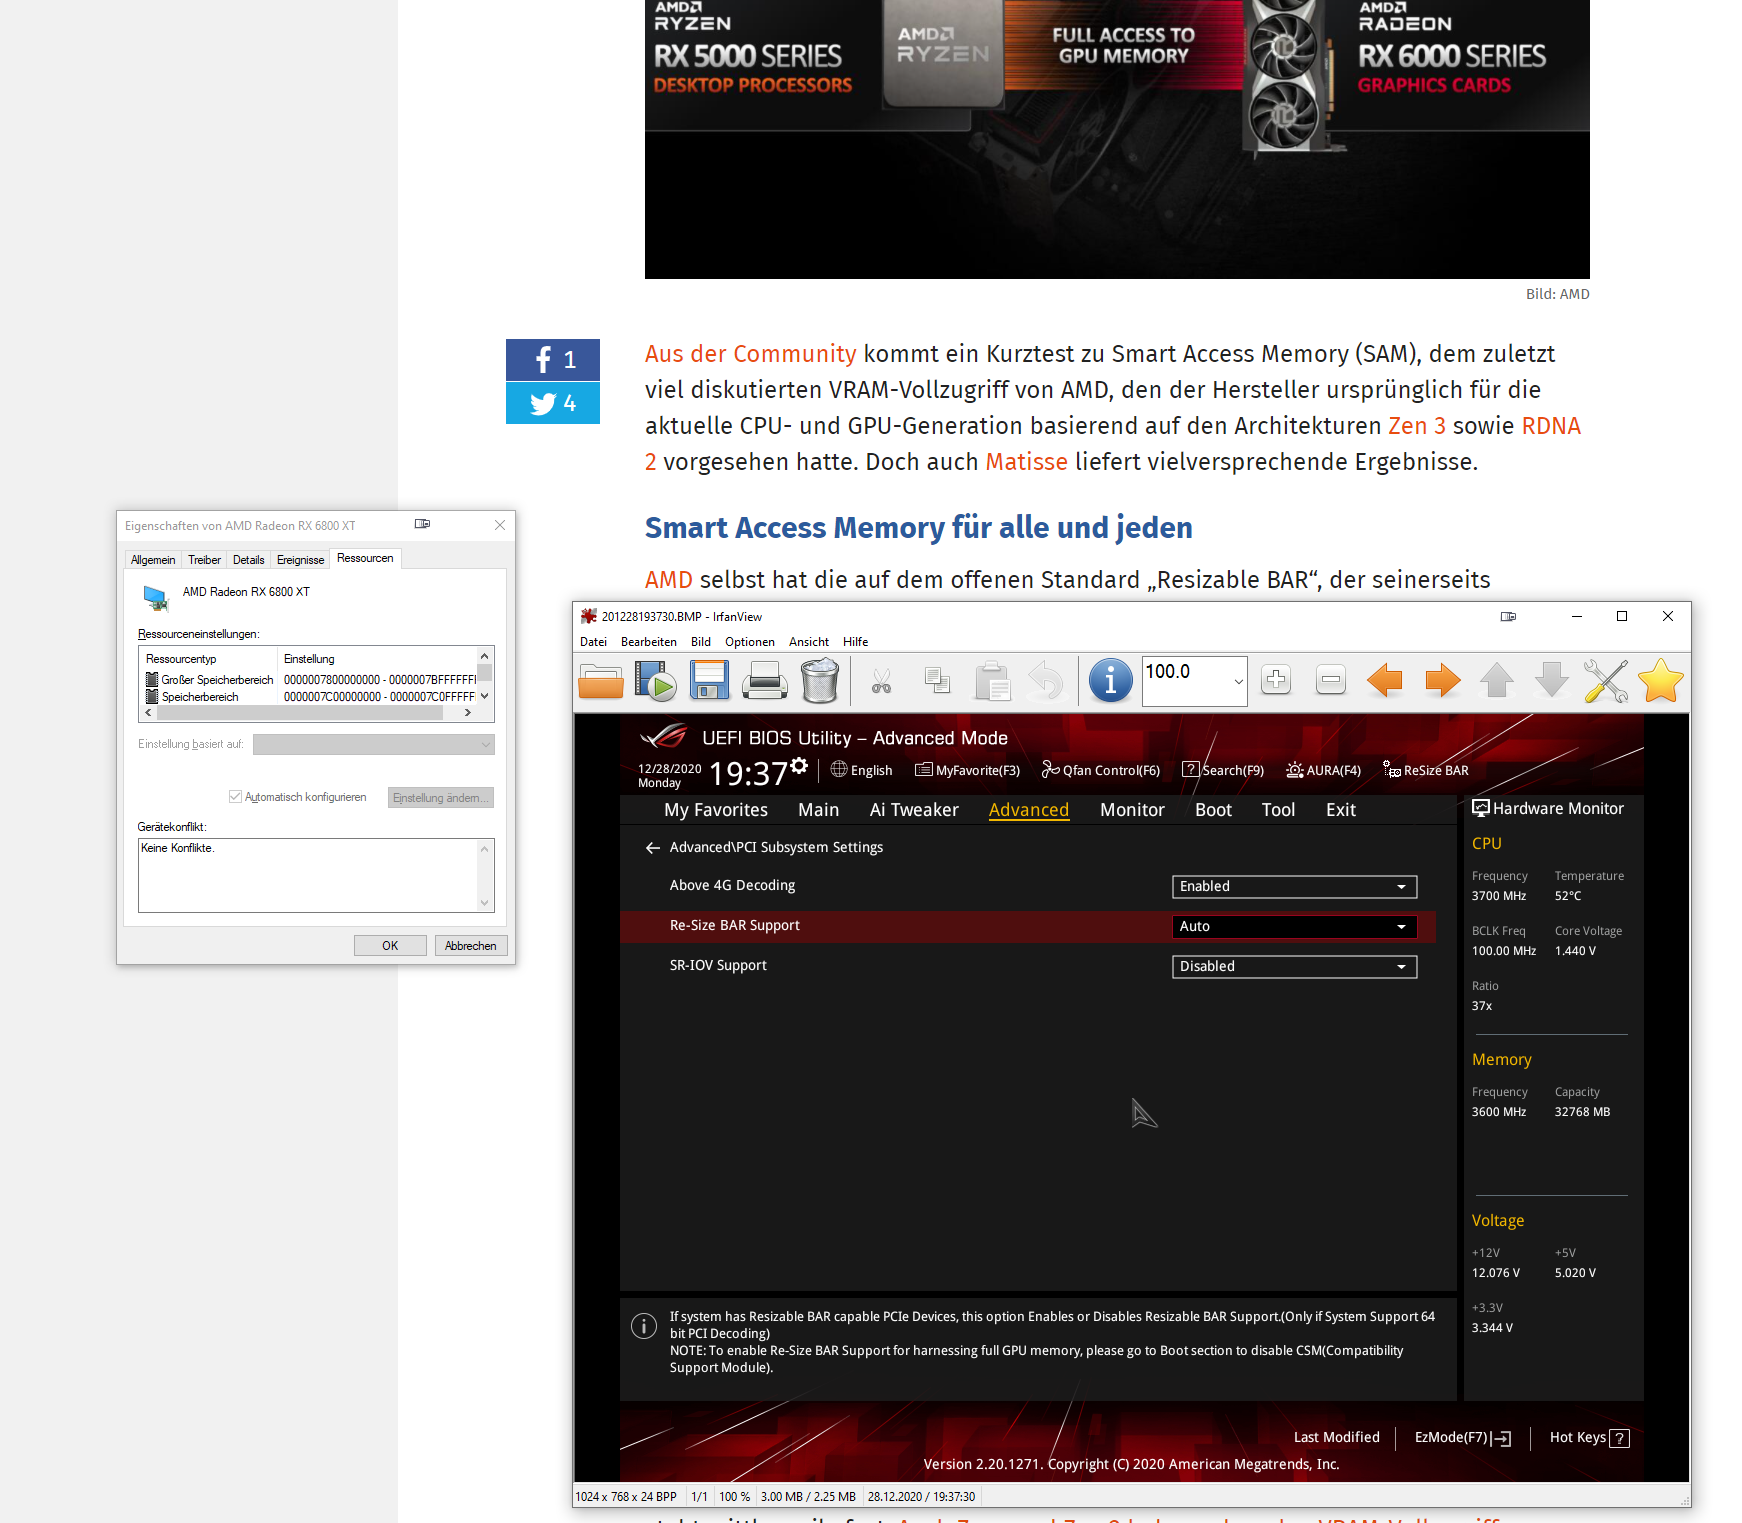The width and height of the screenshot is (1742, 1523).
Task: Go to next image with right orange arrow
Action: coord(1442,681)
